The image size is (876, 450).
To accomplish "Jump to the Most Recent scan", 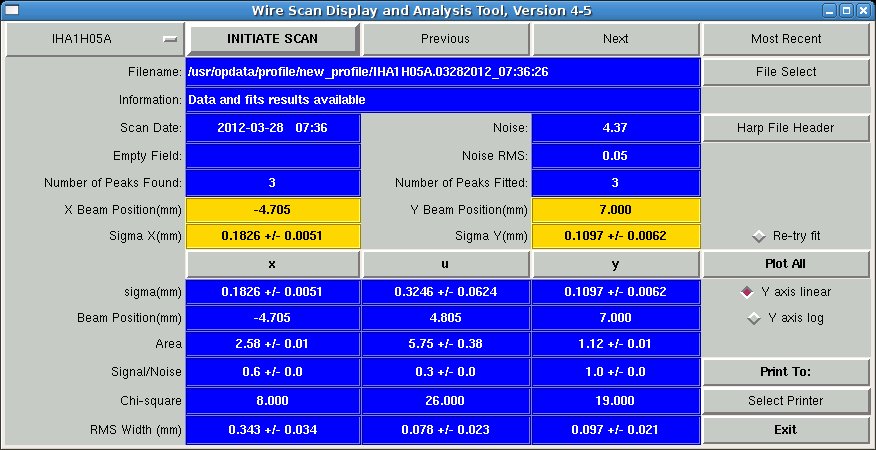I will coord(785,39).
